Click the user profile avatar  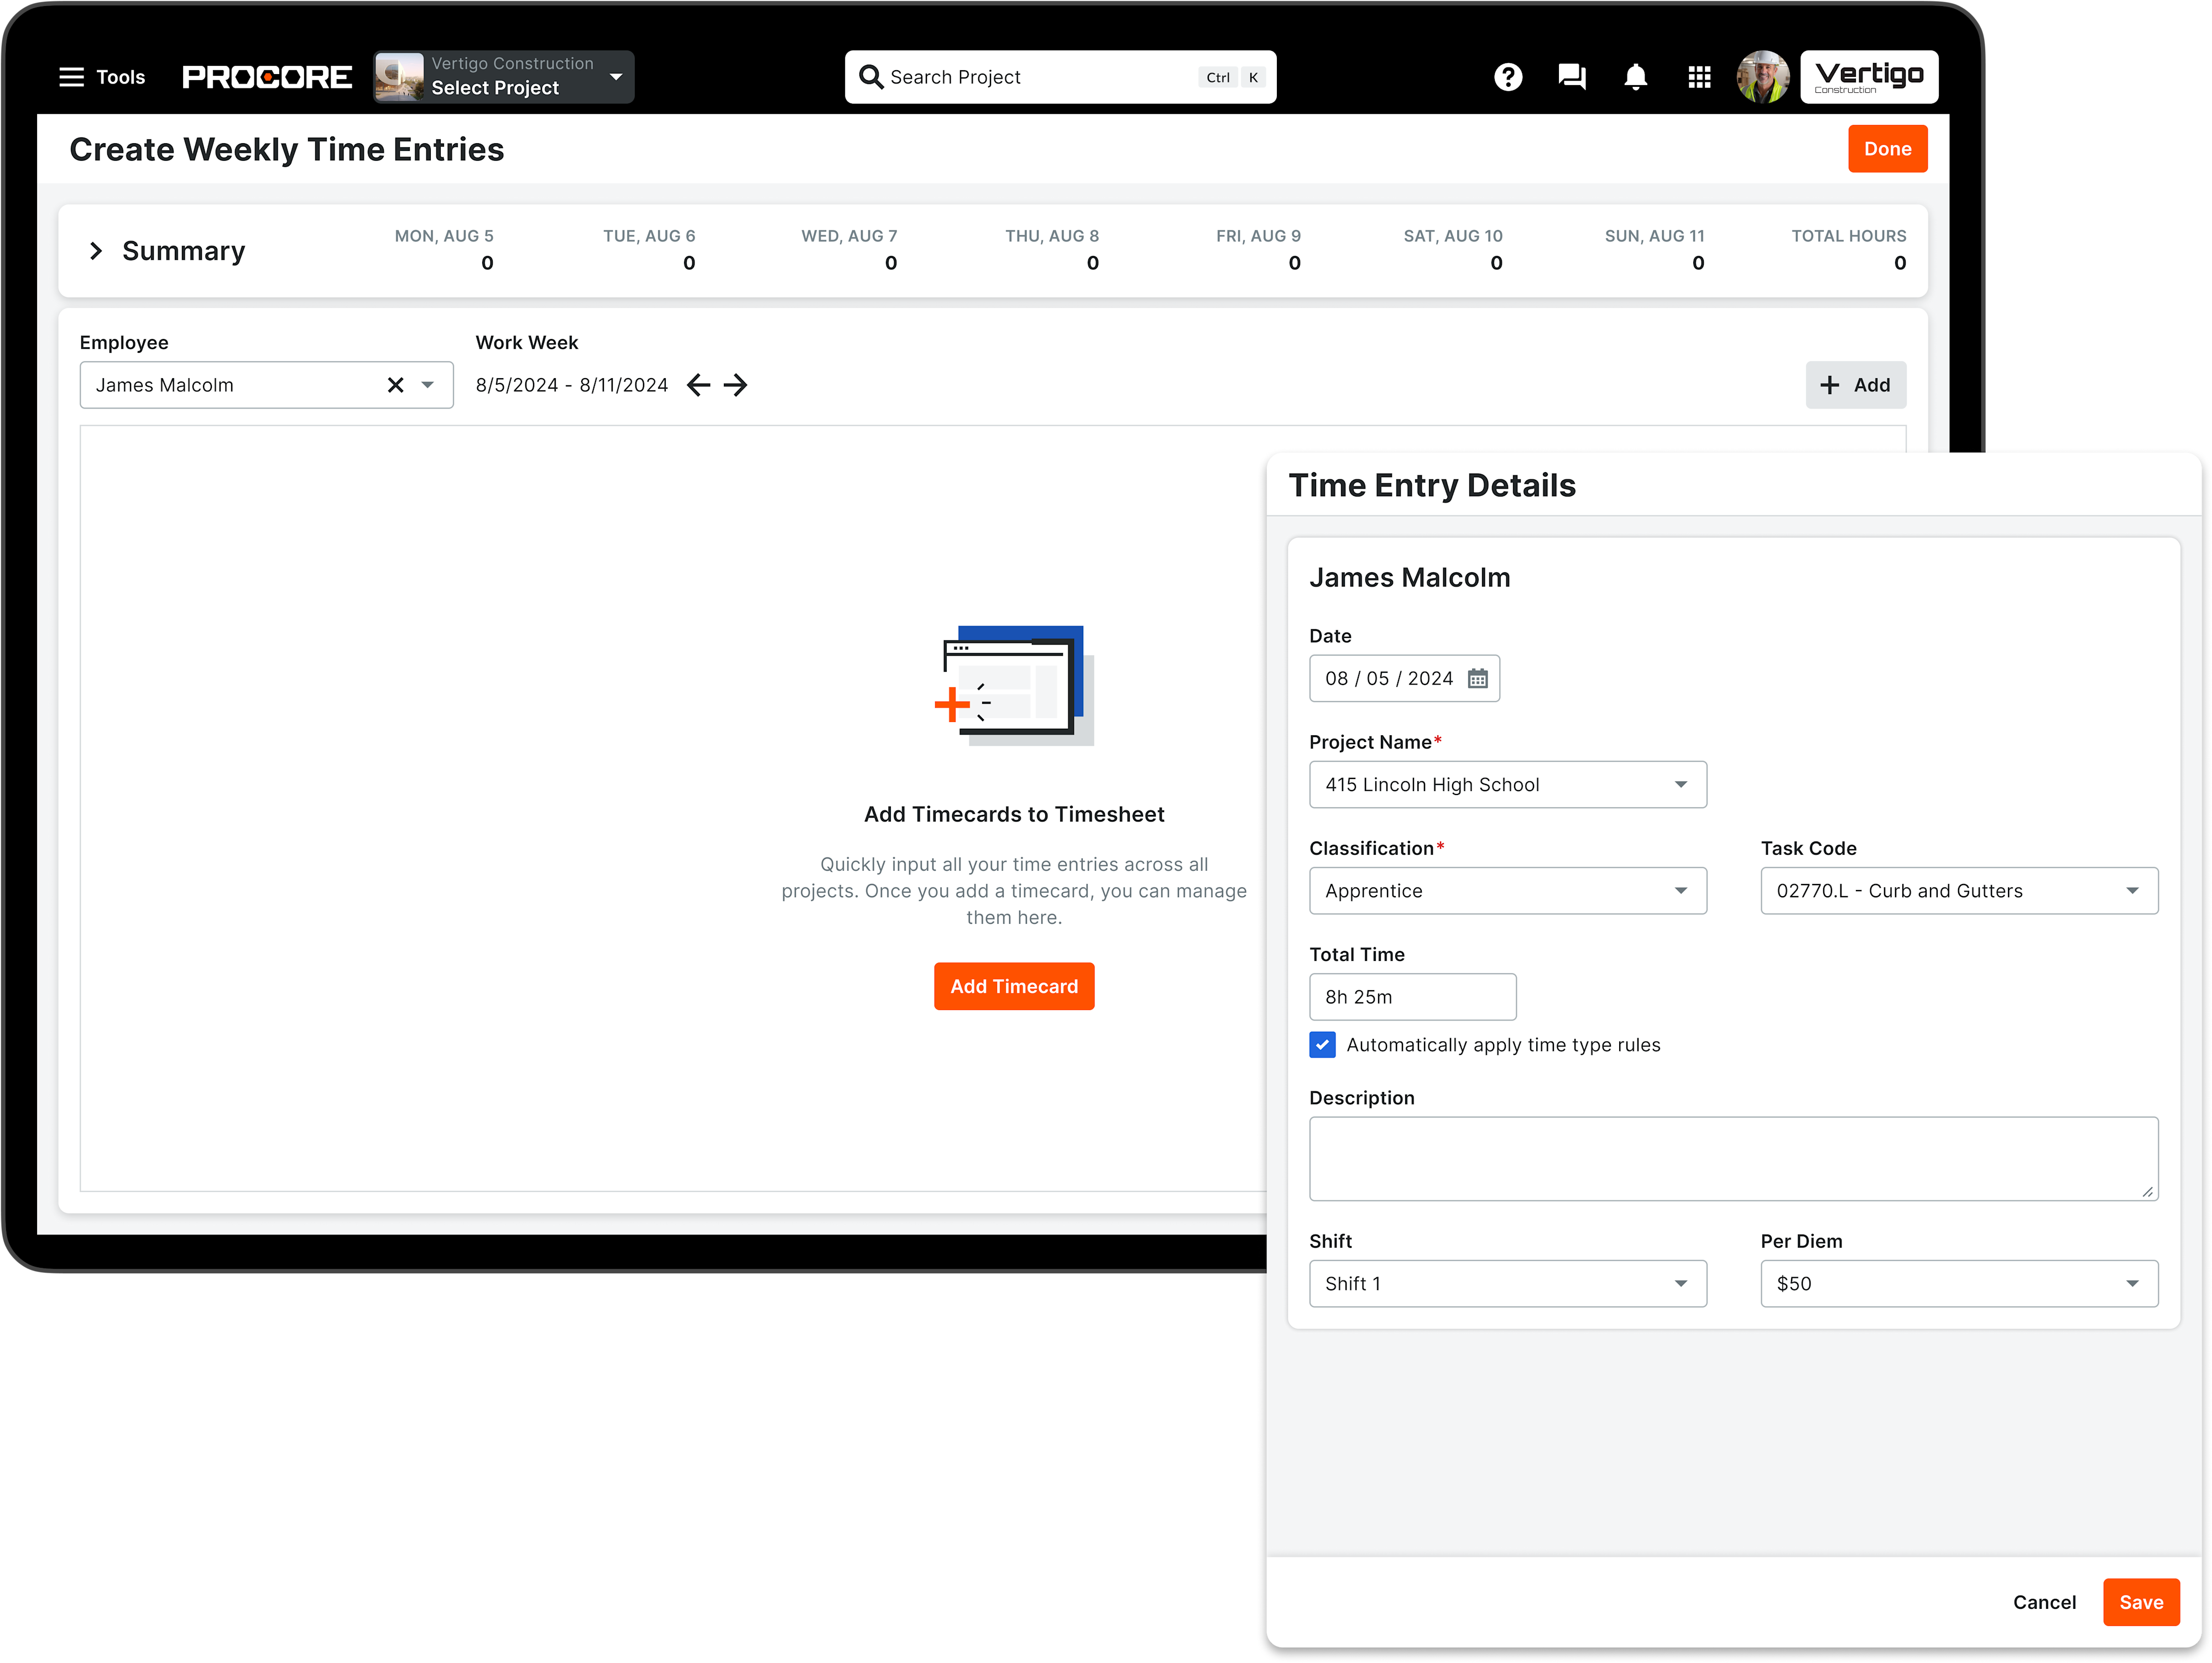point(1763,77)
